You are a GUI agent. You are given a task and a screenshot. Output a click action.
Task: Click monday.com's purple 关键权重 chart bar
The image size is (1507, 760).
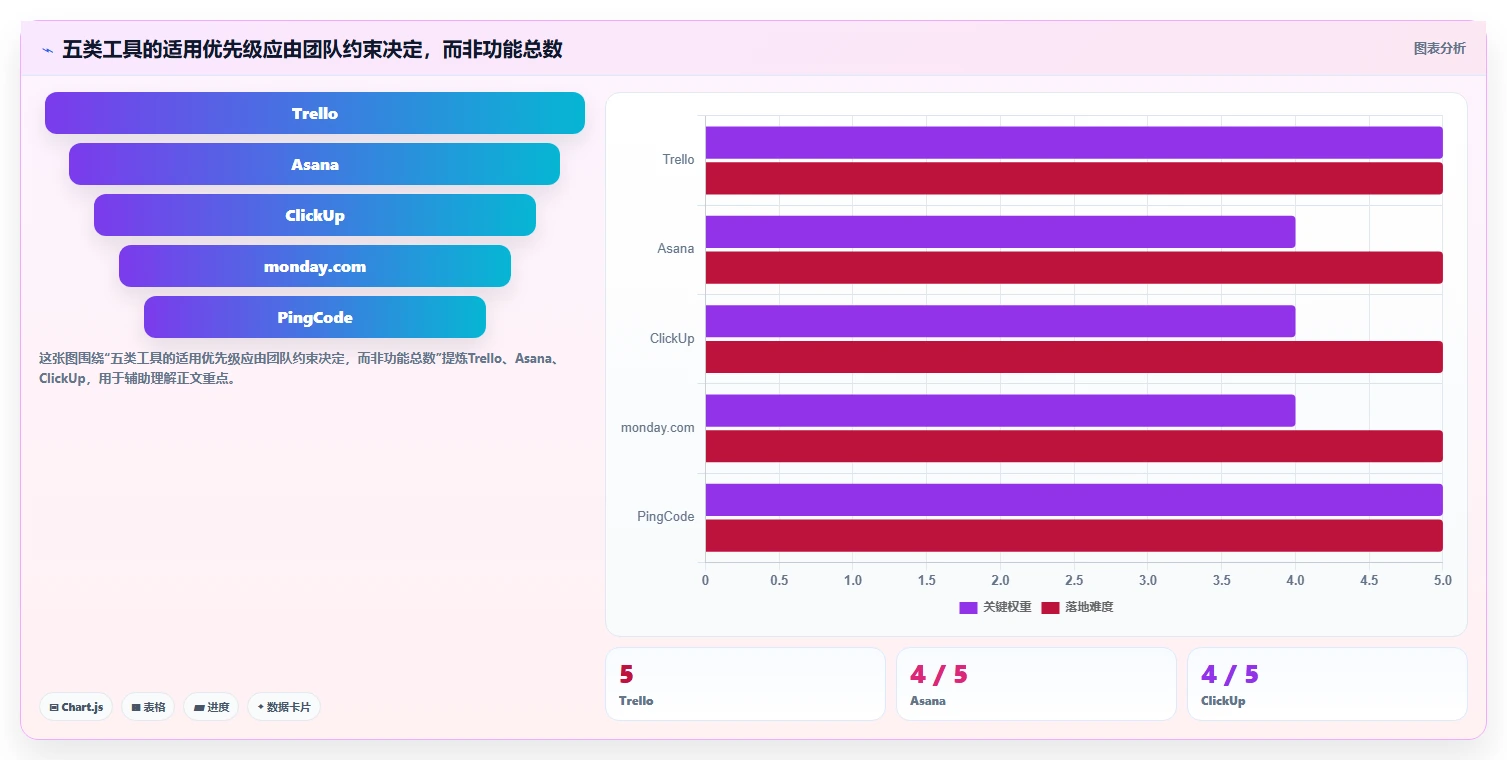(1000, 410)
